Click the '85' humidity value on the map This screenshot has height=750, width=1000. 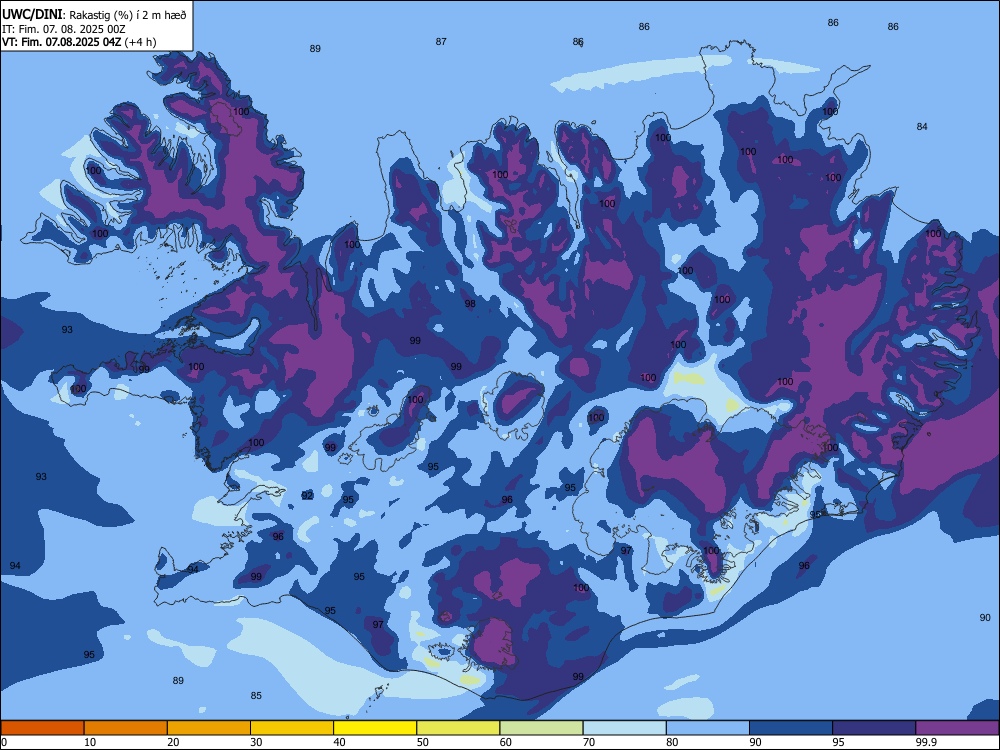256,696
